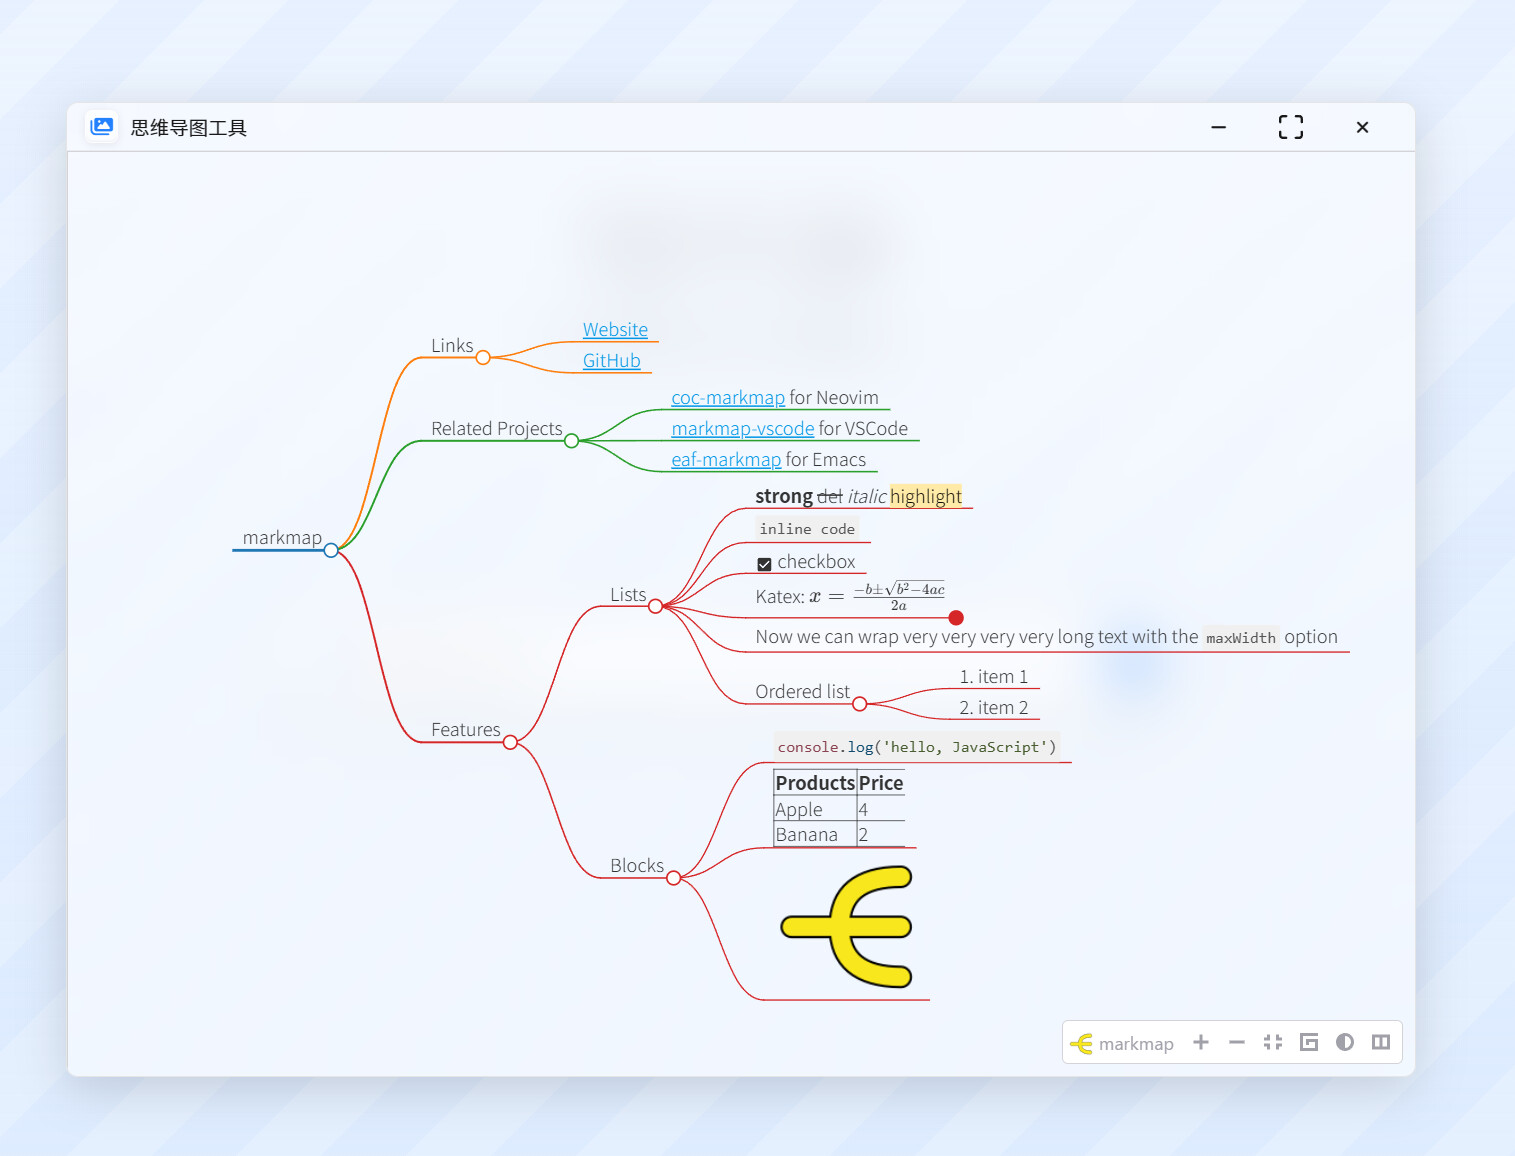The width and height of the screenshot is (1515, 1156).
Task: Click the two-column layout toolbar icon
Action: point(1381,1043)
